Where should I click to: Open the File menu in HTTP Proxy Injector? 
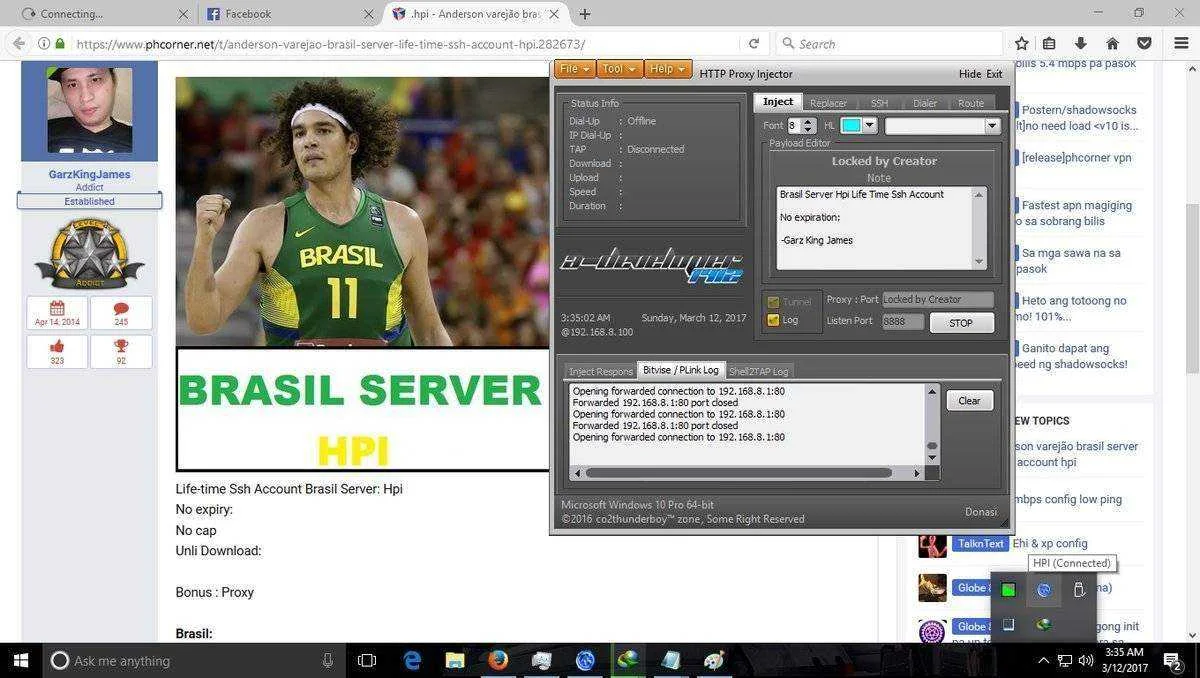tap(575, 69)
